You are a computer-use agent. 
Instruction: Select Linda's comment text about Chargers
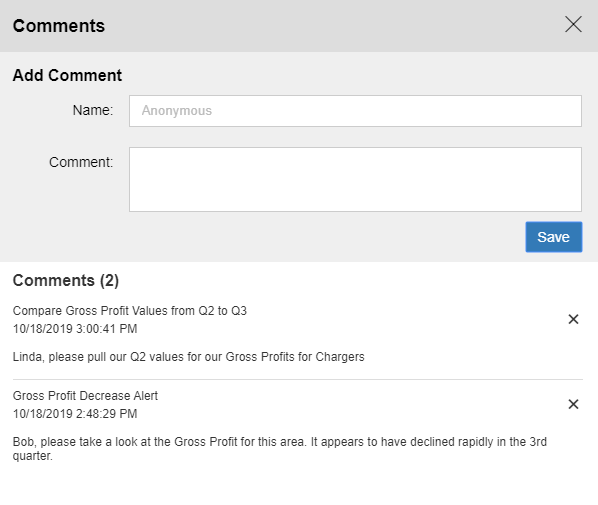pyautogui.click(x=188, y=357)
